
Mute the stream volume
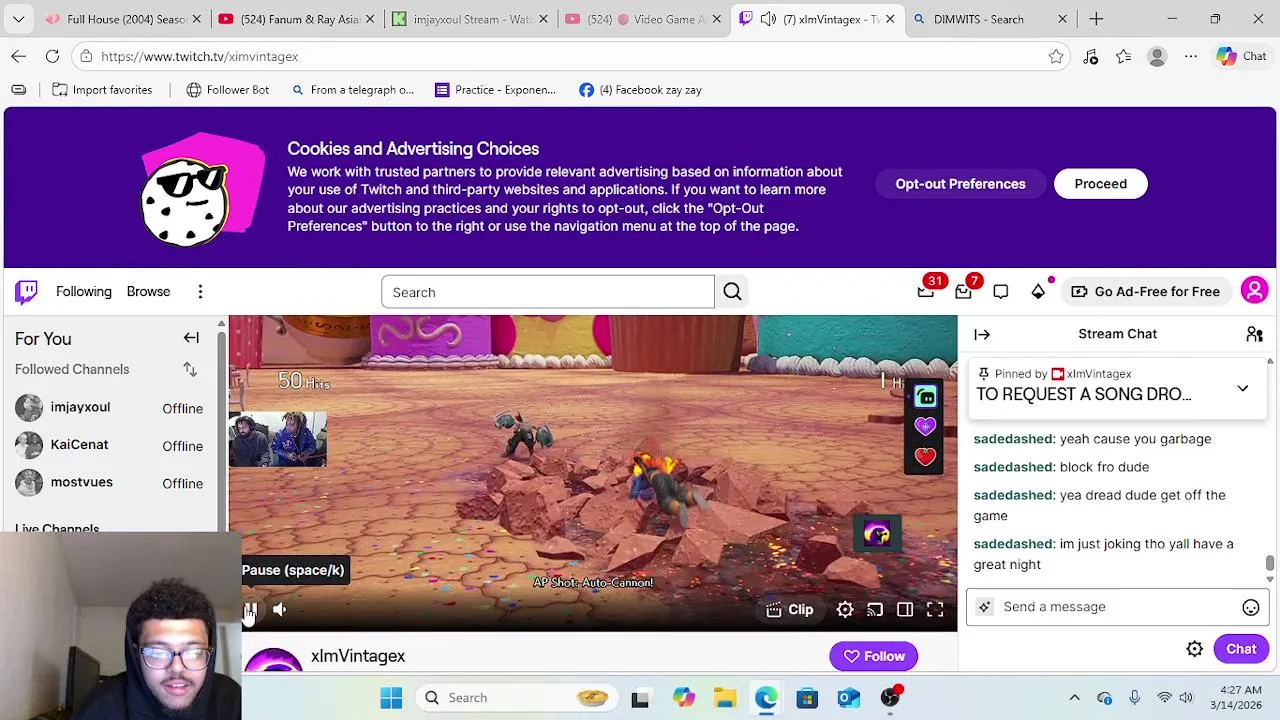[280, 610]
